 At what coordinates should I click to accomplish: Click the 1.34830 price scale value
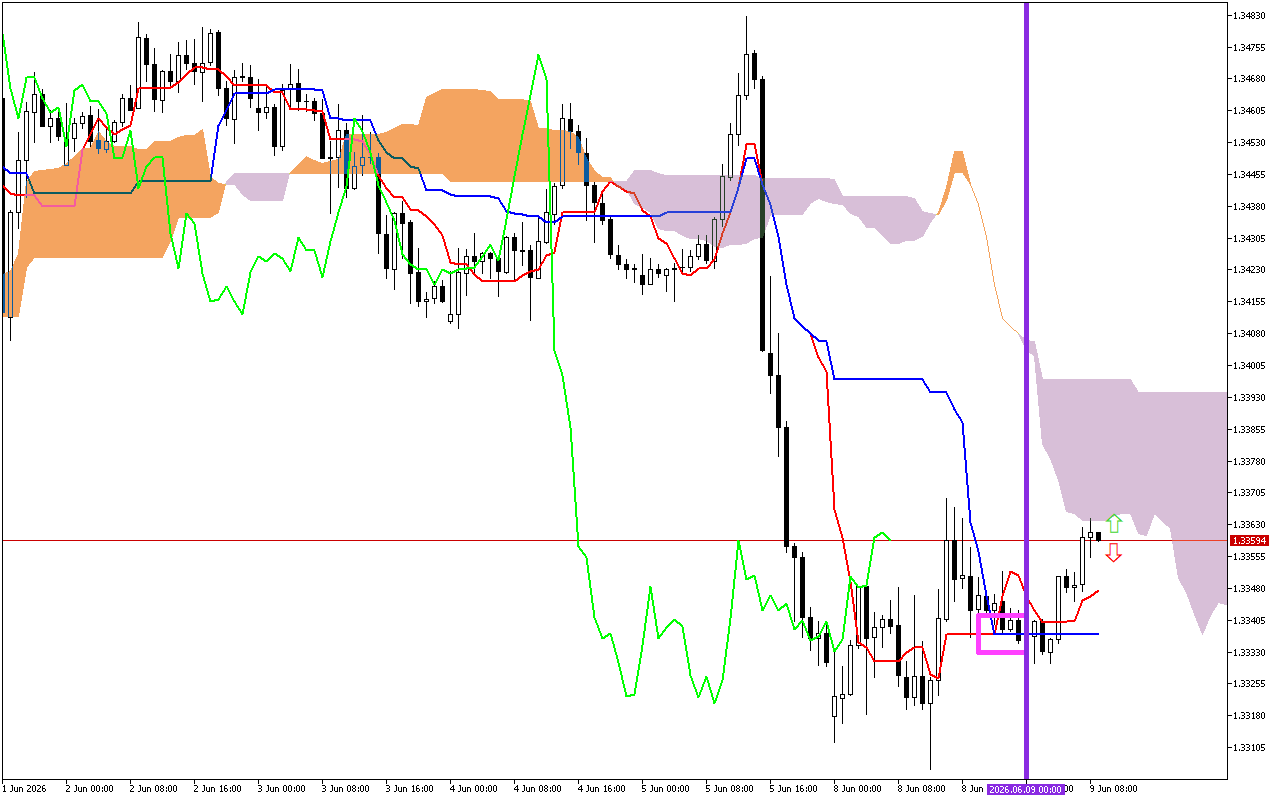click(x=1250, y=15)
